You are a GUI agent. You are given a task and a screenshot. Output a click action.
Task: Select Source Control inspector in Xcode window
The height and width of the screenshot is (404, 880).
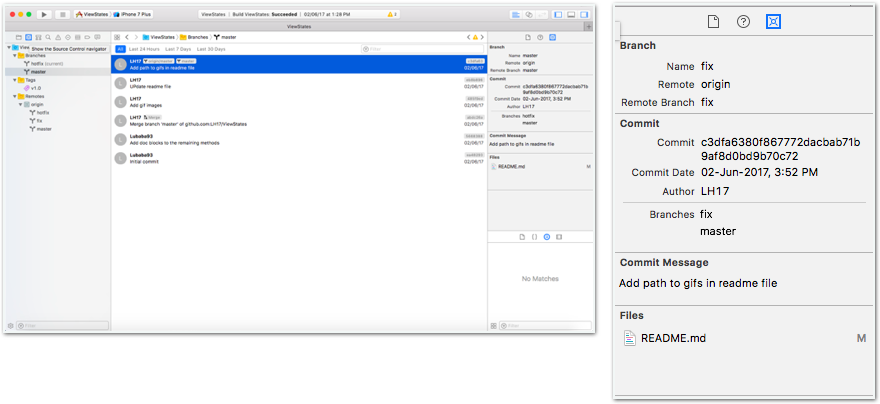(x=552, y=37)
